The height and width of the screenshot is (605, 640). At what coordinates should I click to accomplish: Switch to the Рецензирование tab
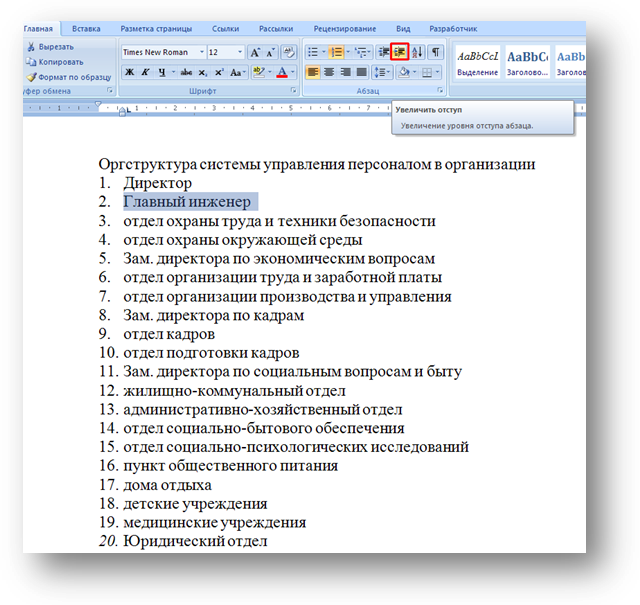coord(345,29)
